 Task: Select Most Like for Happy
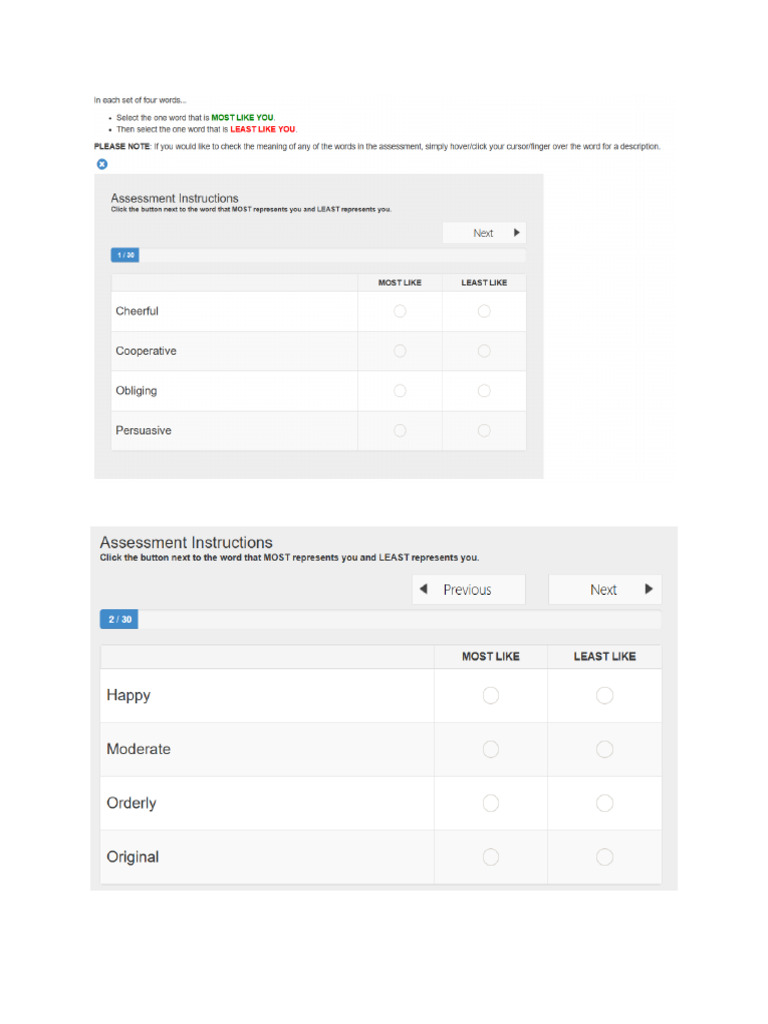[490, 696]
